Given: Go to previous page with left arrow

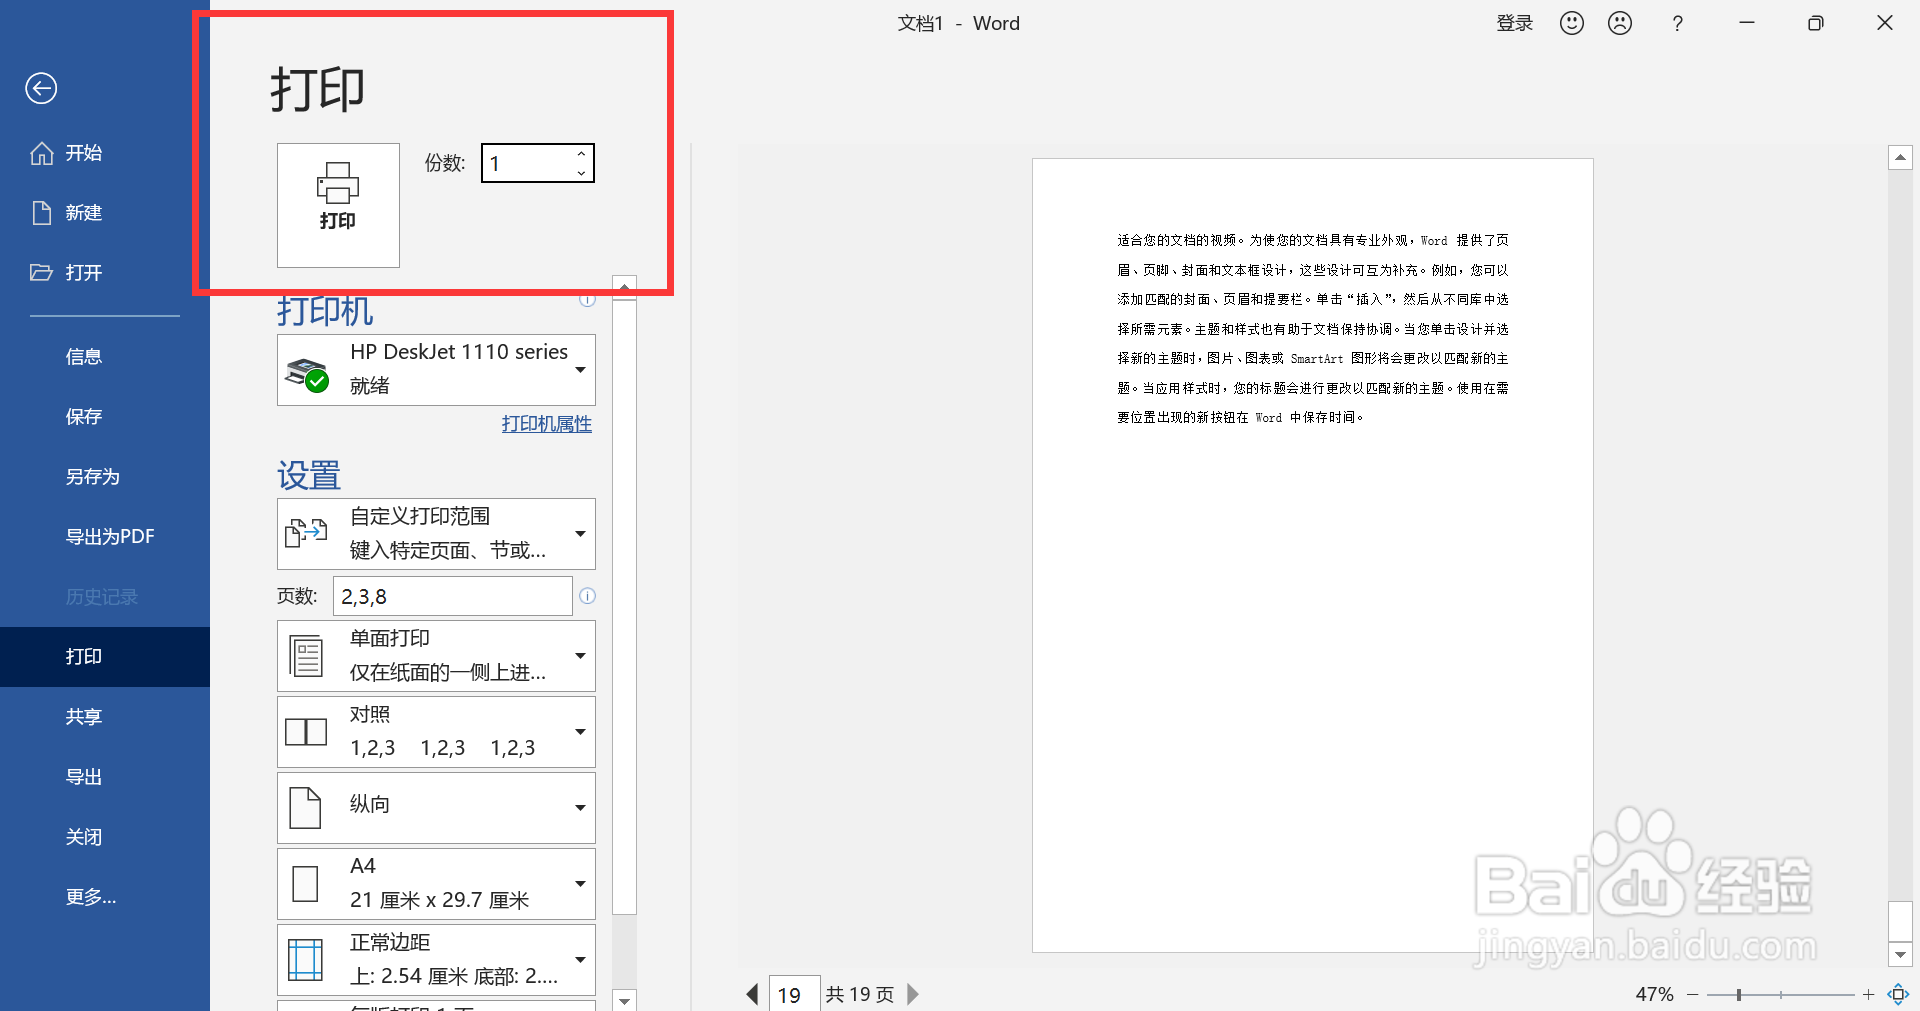Looking at the screenshot, I should click(x=753, y=994).
